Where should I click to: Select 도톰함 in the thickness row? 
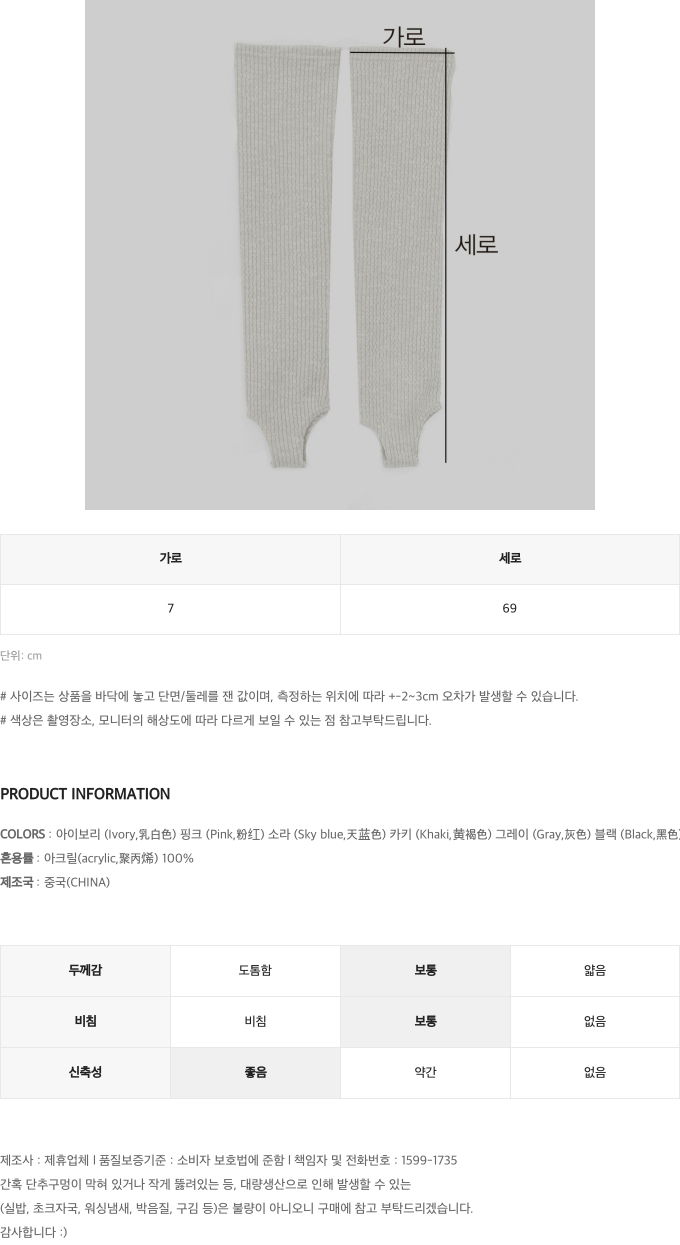click(255, 970)
